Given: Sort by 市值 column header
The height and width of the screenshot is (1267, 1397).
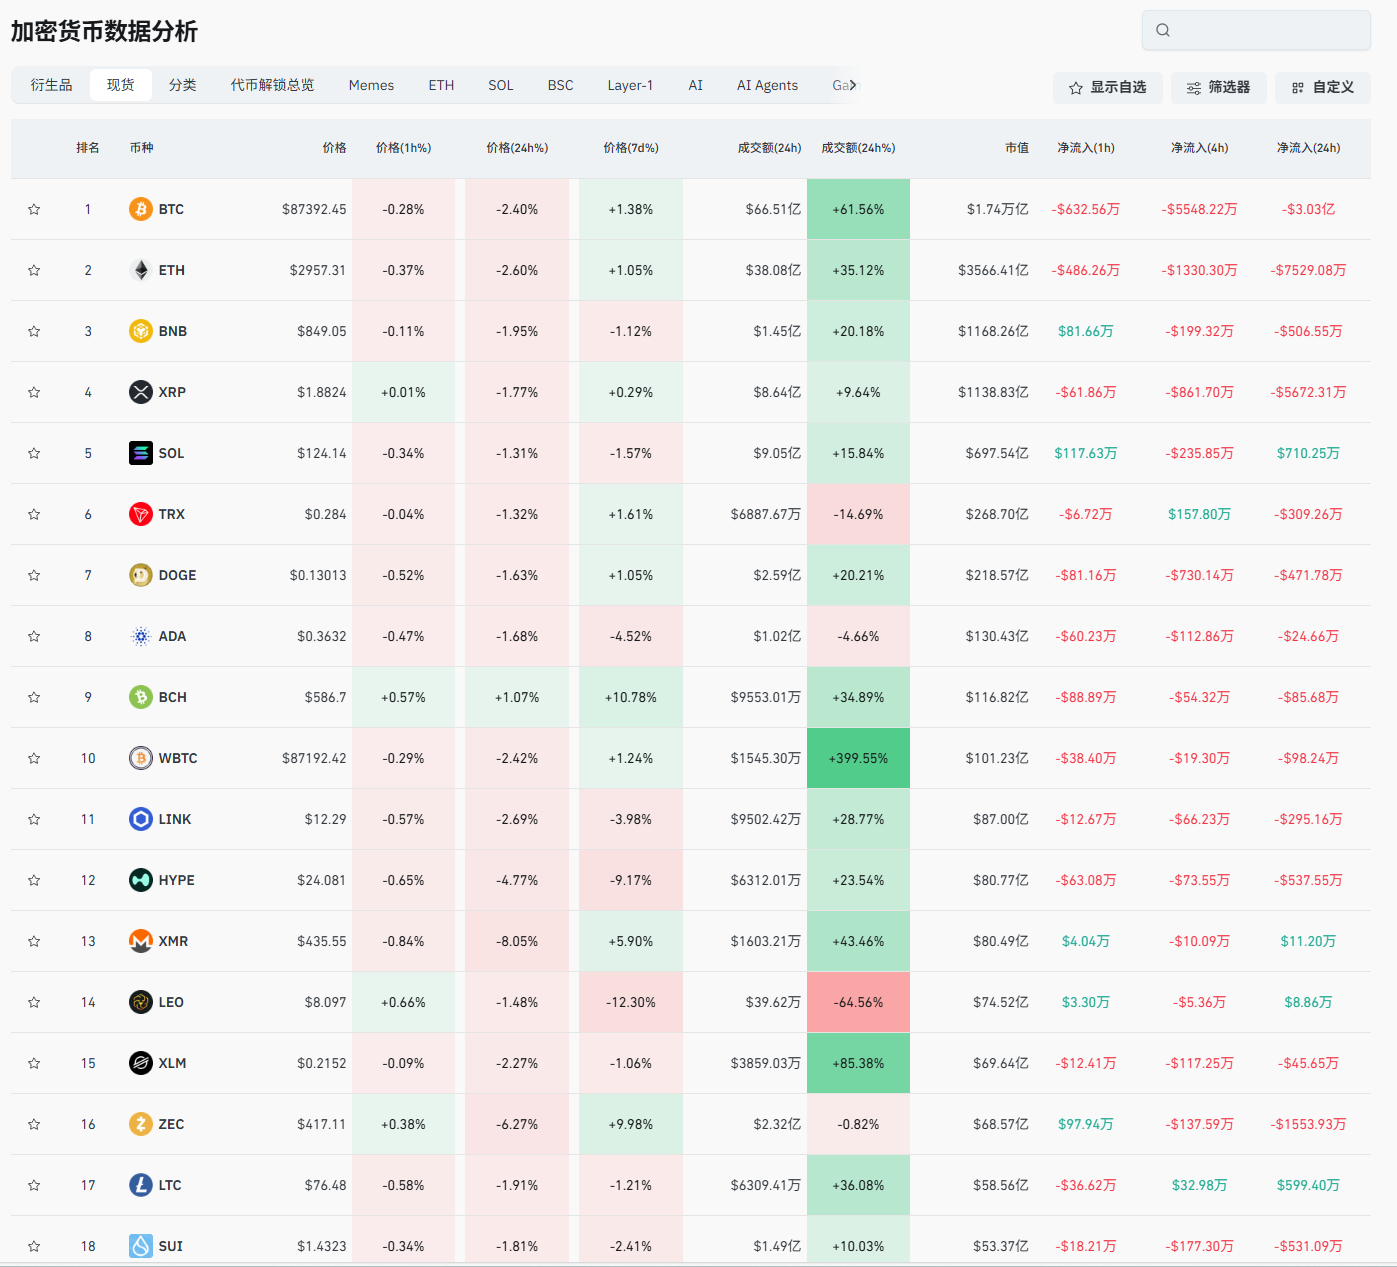Looking at the screenshot, I should [x=1016, y=148].
